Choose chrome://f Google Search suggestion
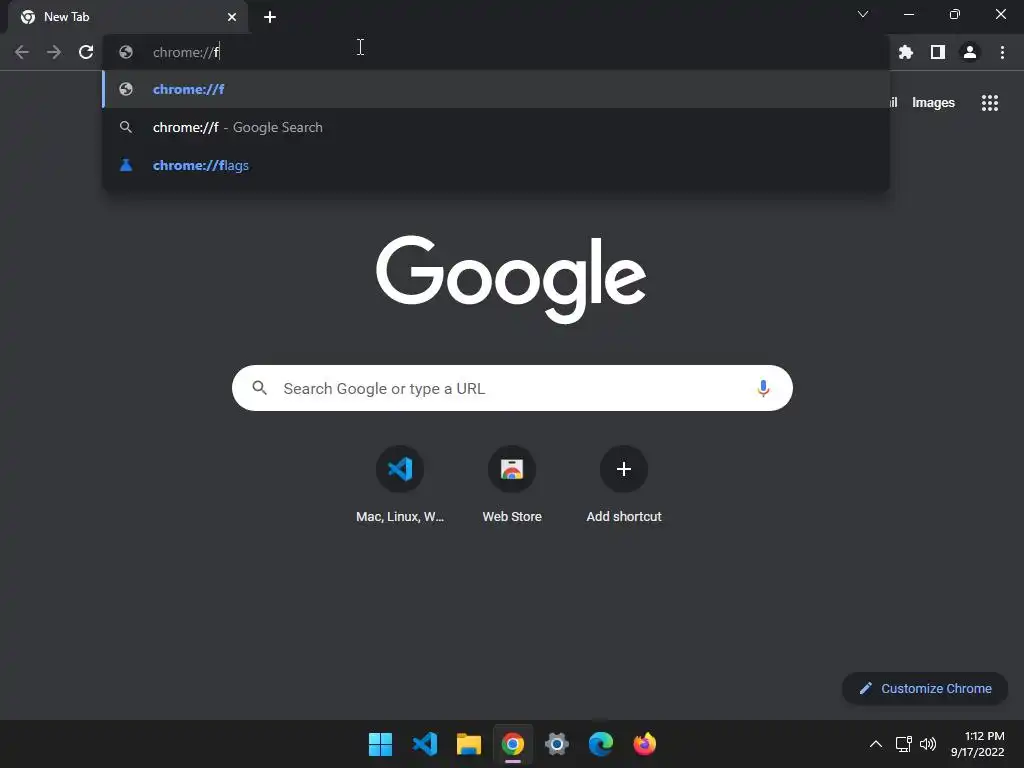 click(x=496, y=127)
